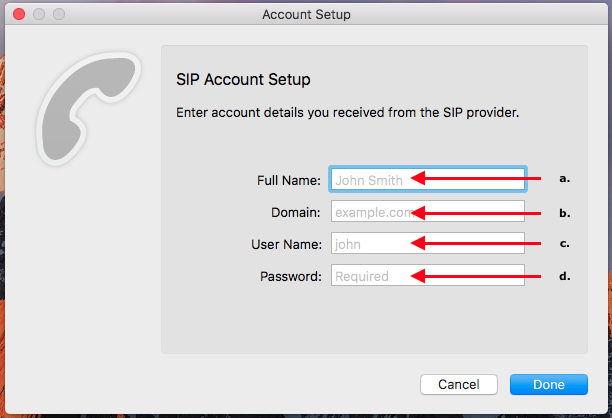Image resolution: width=612 pixels, height=418 pixels.
Task: Click the SIP provider instruction text
Action: tap(347, 112)
